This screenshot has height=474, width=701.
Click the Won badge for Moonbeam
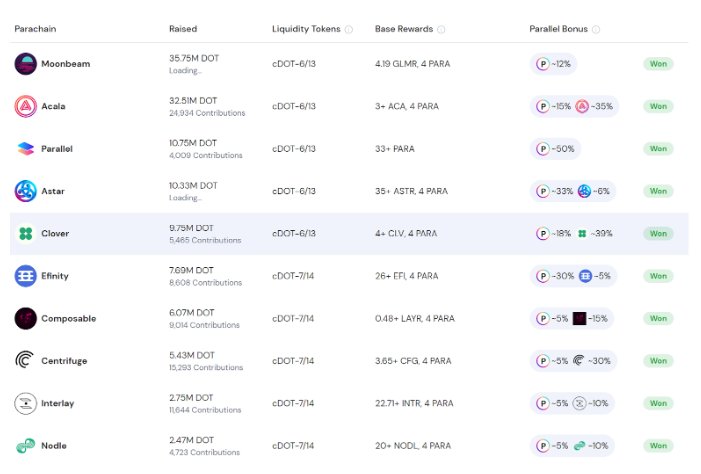coord(658,64)
